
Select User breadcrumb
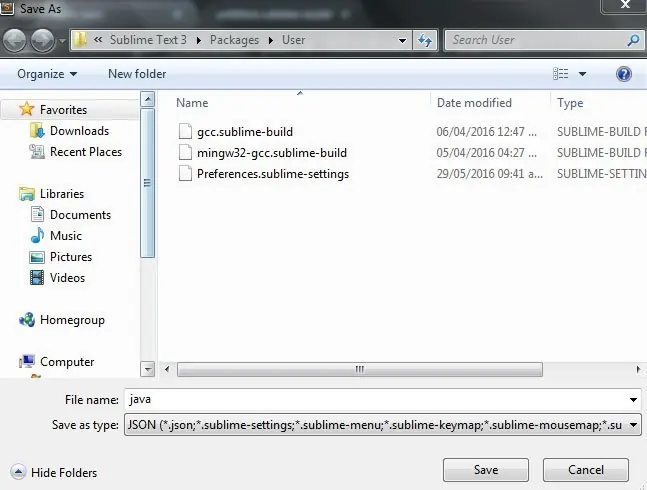pos(293,40)
